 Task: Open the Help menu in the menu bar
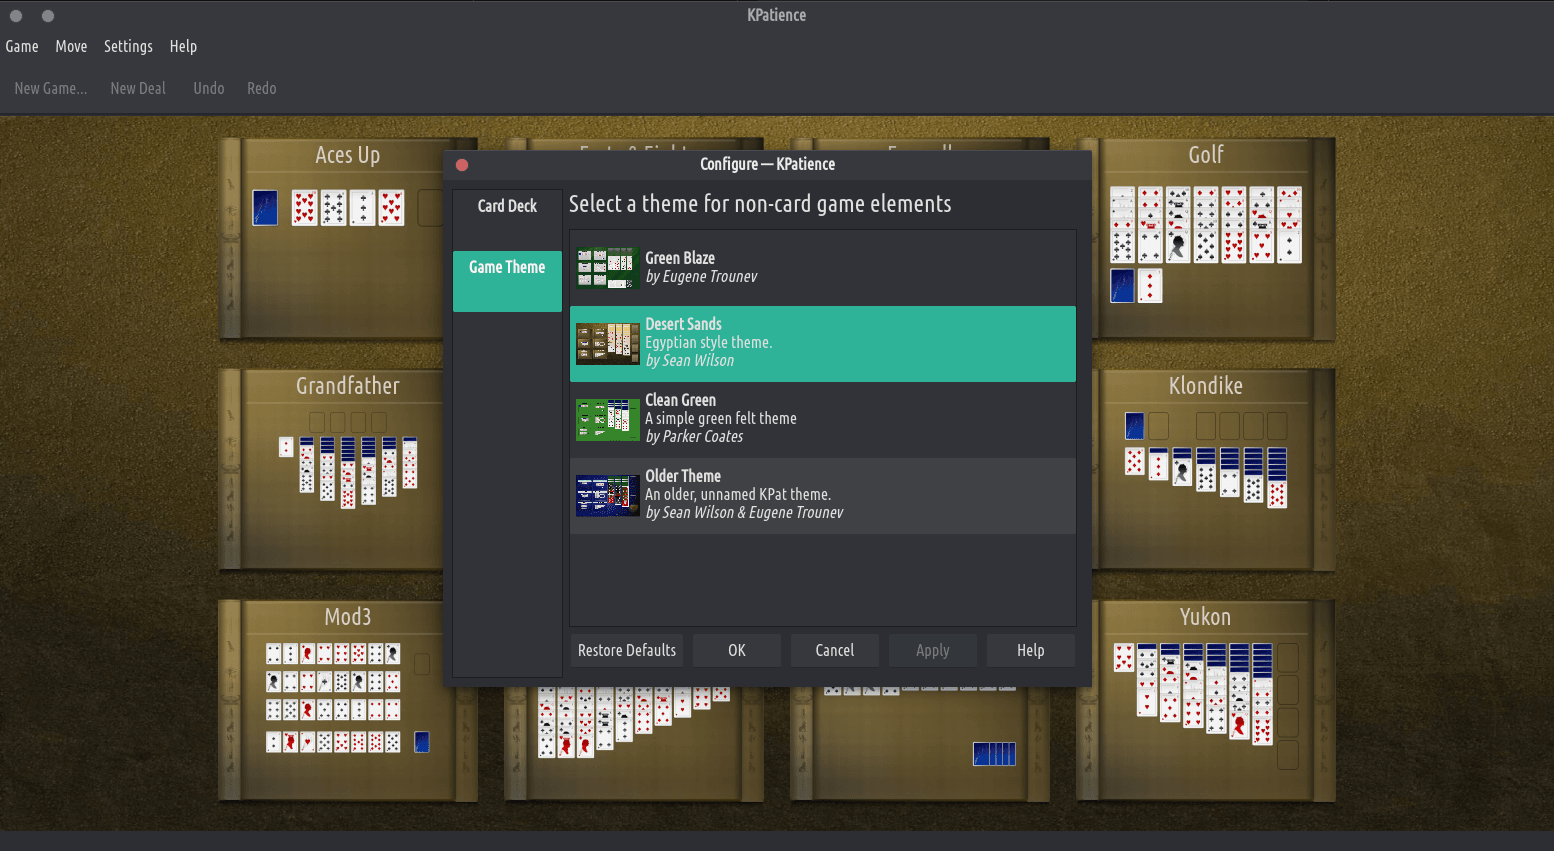point(183,47)
